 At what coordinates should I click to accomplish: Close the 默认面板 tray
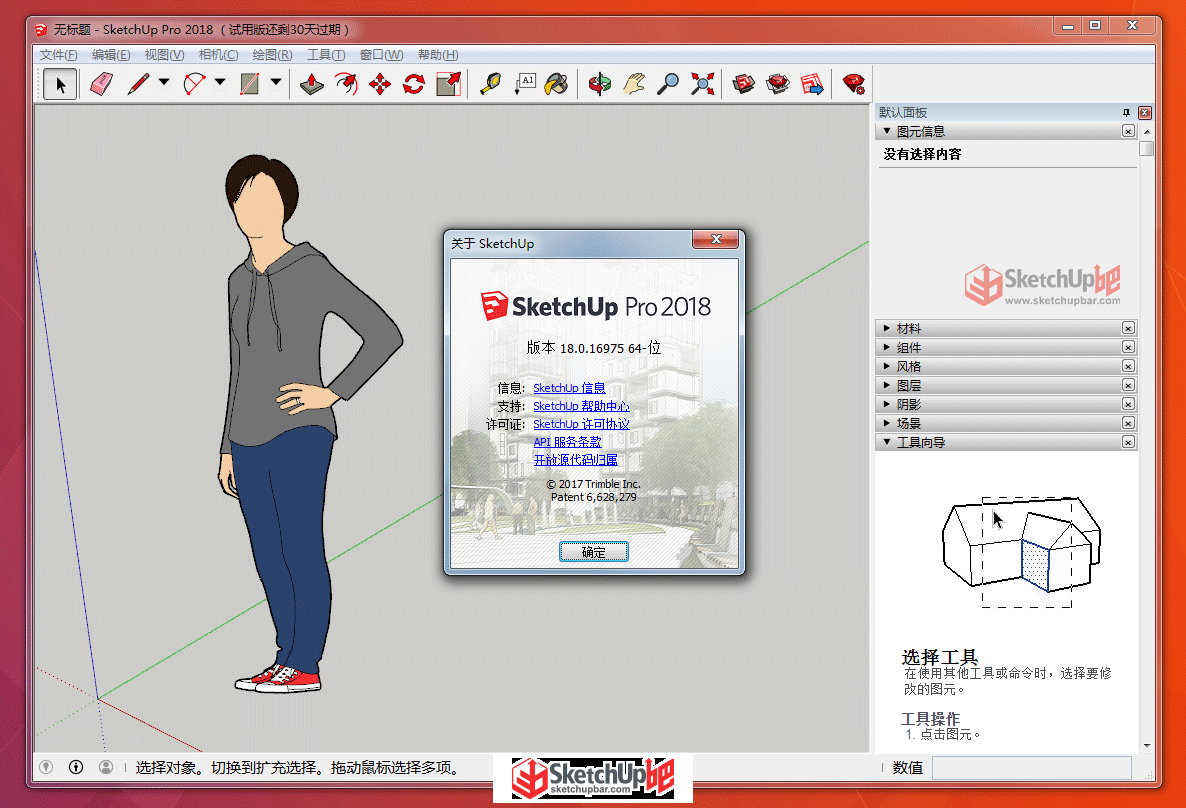[1145, 113]
